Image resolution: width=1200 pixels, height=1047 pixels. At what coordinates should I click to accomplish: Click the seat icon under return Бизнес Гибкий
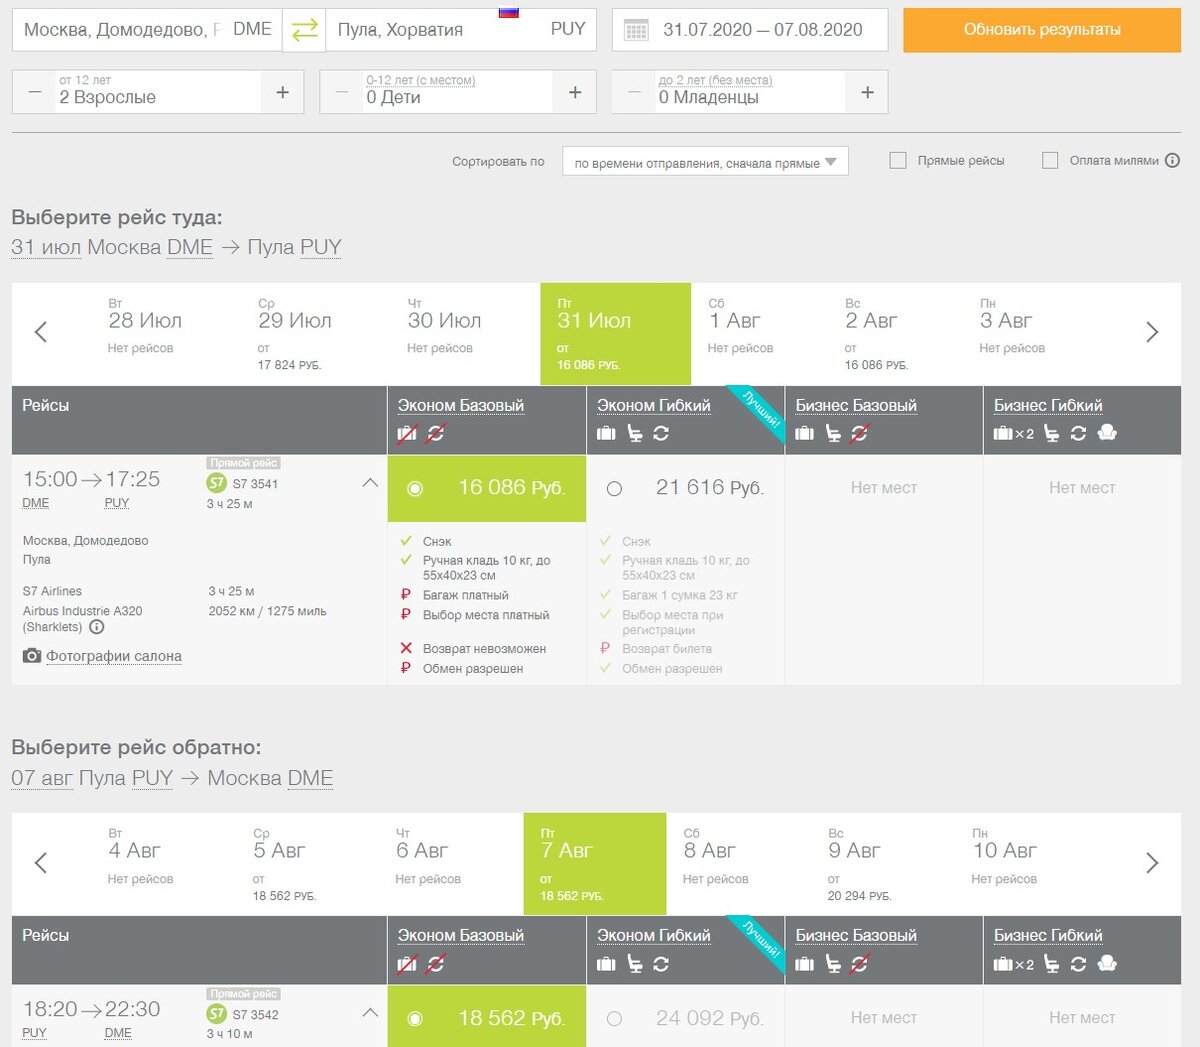point(1051,964)
